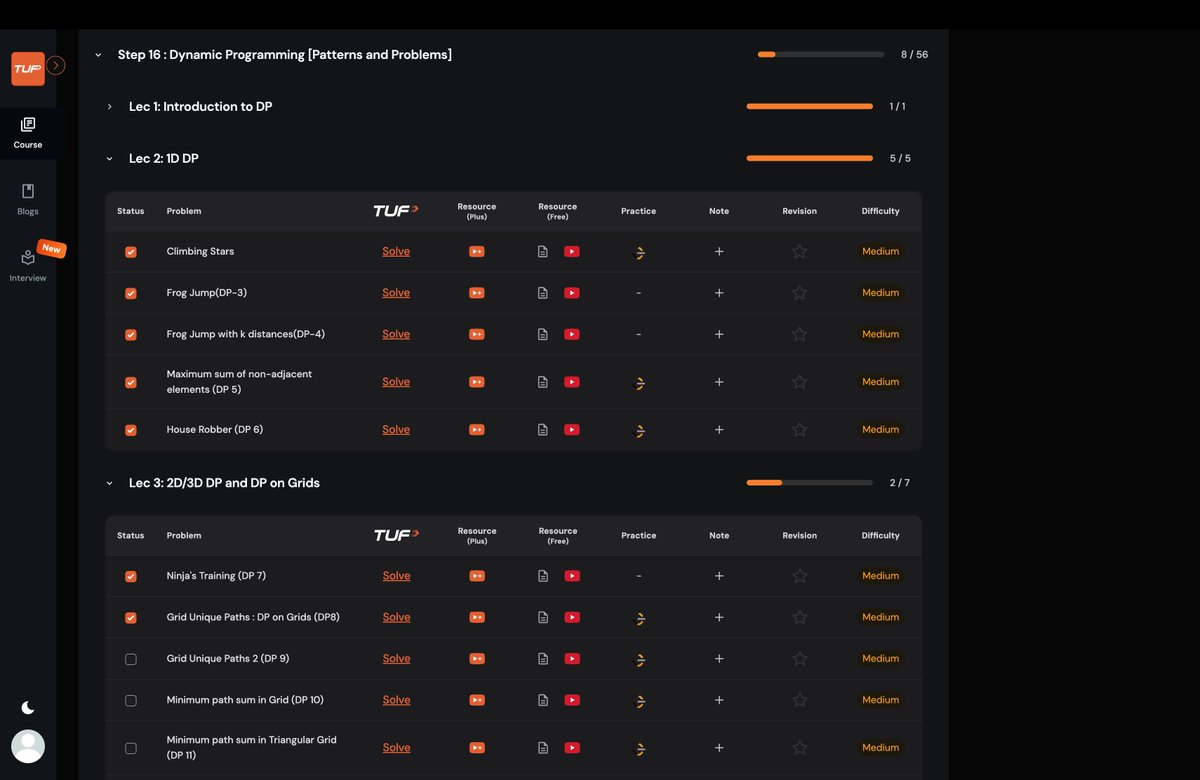1200x780 pixels.
Task: Collapse Lec 2: 1D DP
Action: 110,159
